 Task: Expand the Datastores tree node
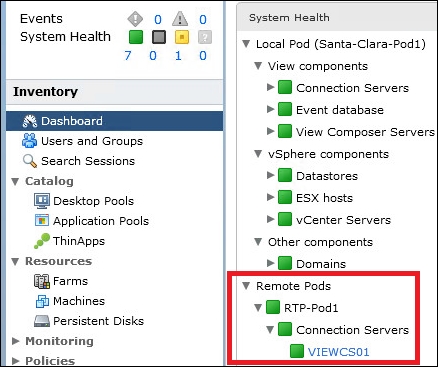point(271,175)
